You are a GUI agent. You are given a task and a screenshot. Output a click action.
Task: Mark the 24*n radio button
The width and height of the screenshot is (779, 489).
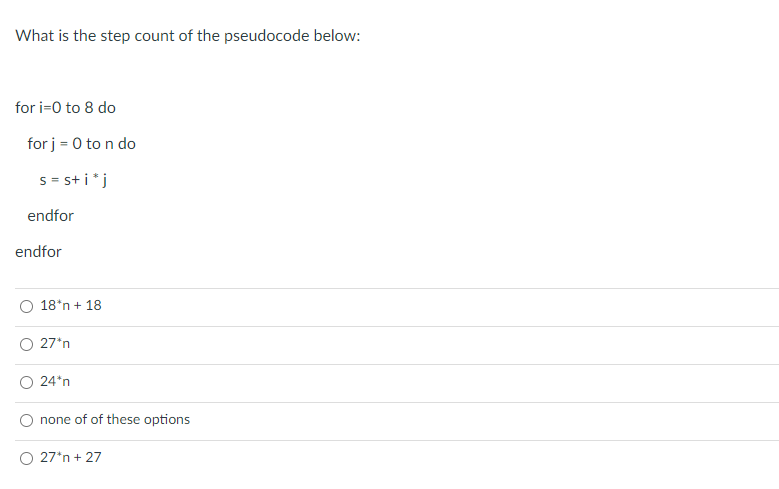tap(26, 382)
